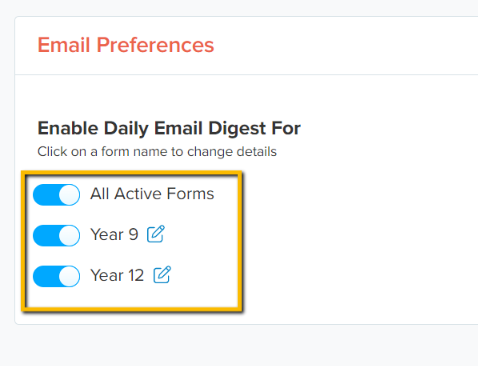
Task: Disable the All Active Forms digest toggle
Action: [x=56, y=195]
